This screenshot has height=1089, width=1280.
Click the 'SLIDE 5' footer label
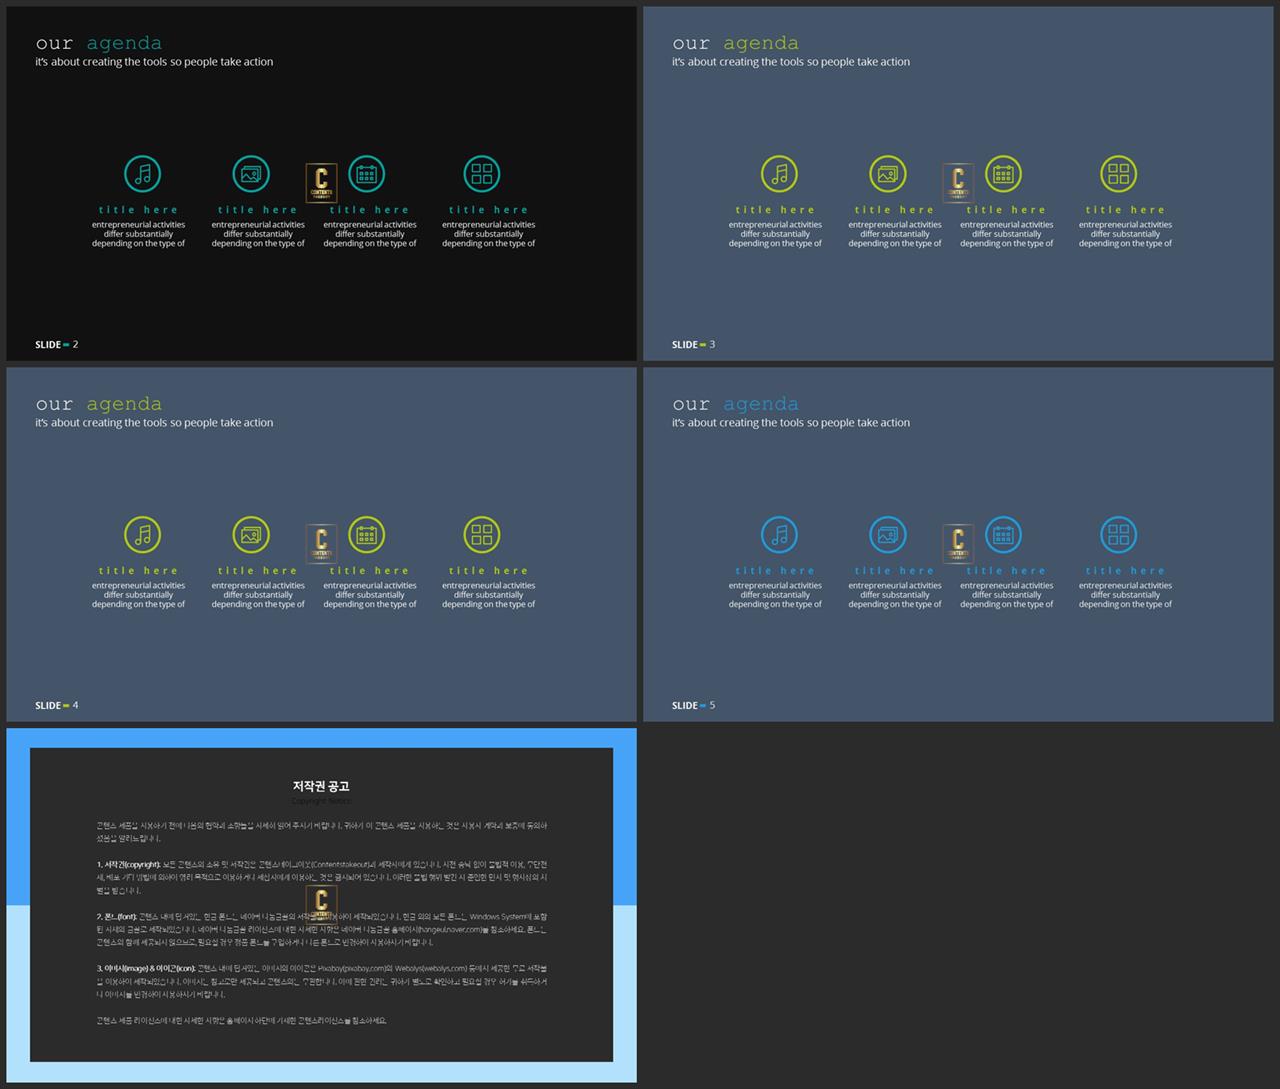[x=694, y=706]
